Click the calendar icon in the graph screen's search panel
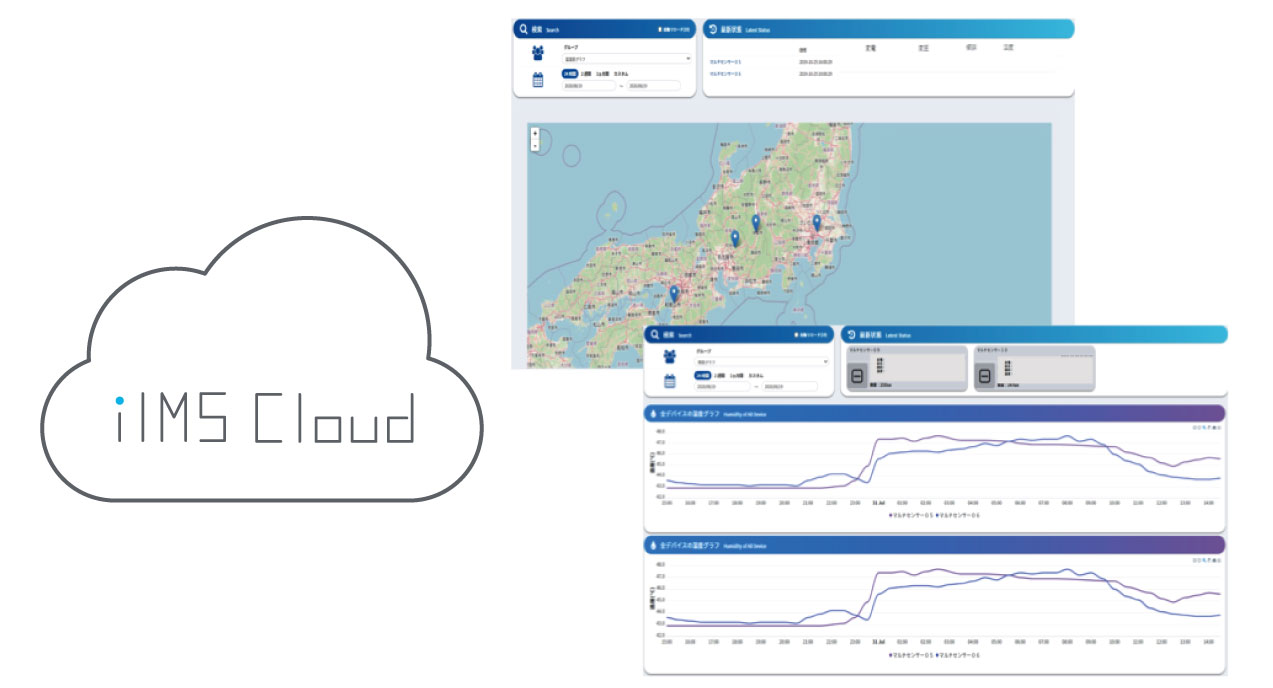The height and width of the screenshot is (688, 1273). click(x=669, y=381)
